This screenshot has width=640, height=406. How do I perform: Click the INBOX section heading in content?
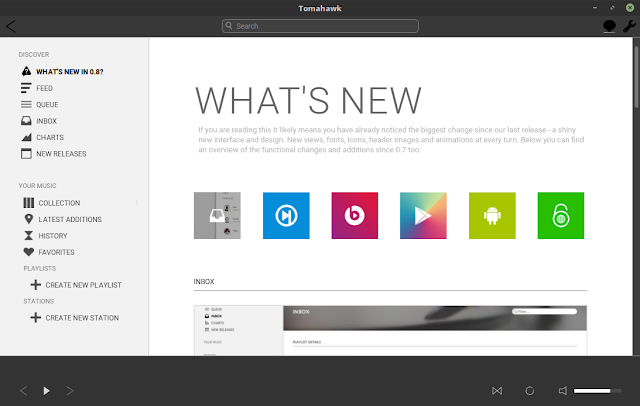click(204, 282)
